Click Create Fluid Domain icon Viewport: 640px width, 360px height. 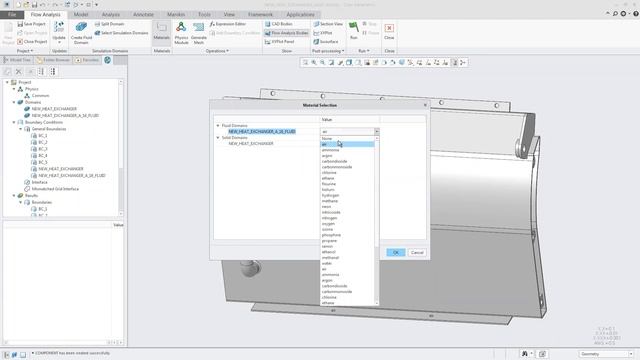click(81, 27)
